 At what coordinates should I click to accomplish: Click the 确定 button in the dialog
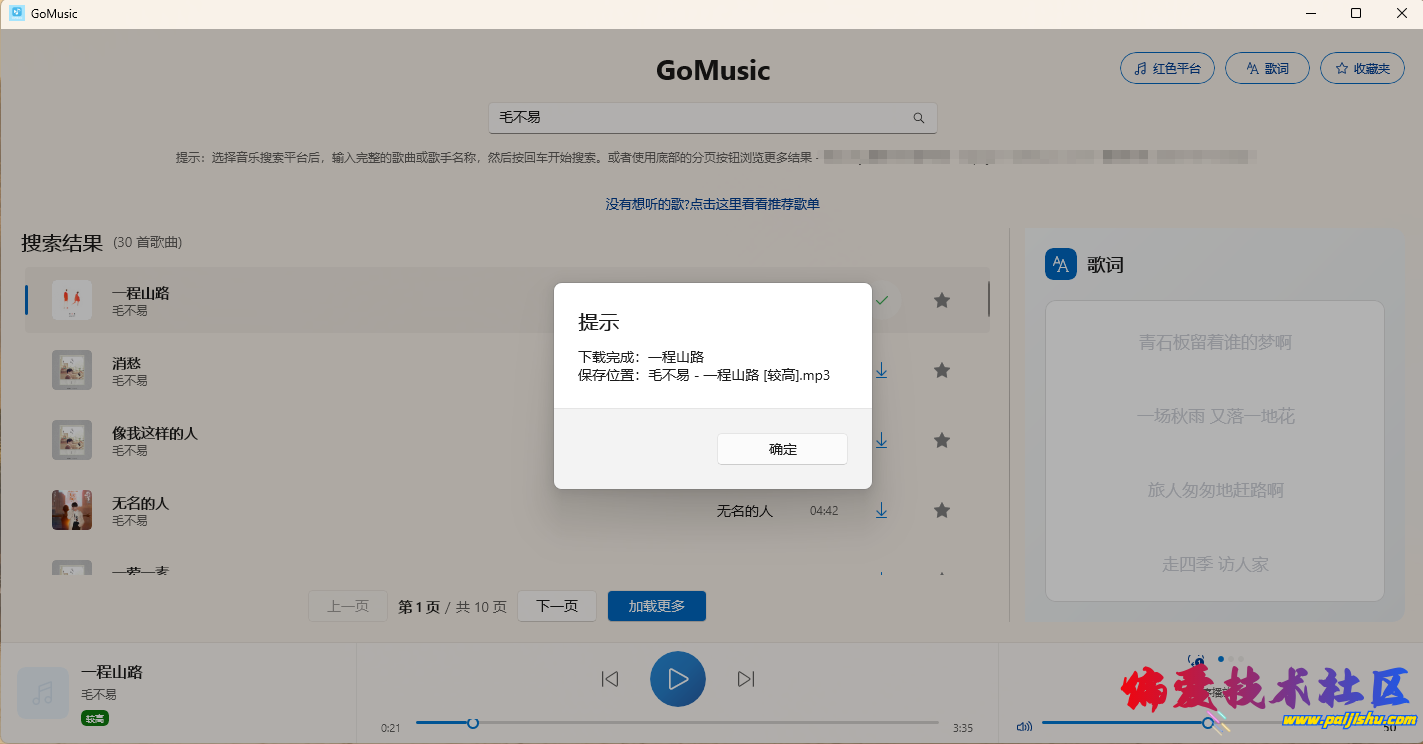(782, 449)
